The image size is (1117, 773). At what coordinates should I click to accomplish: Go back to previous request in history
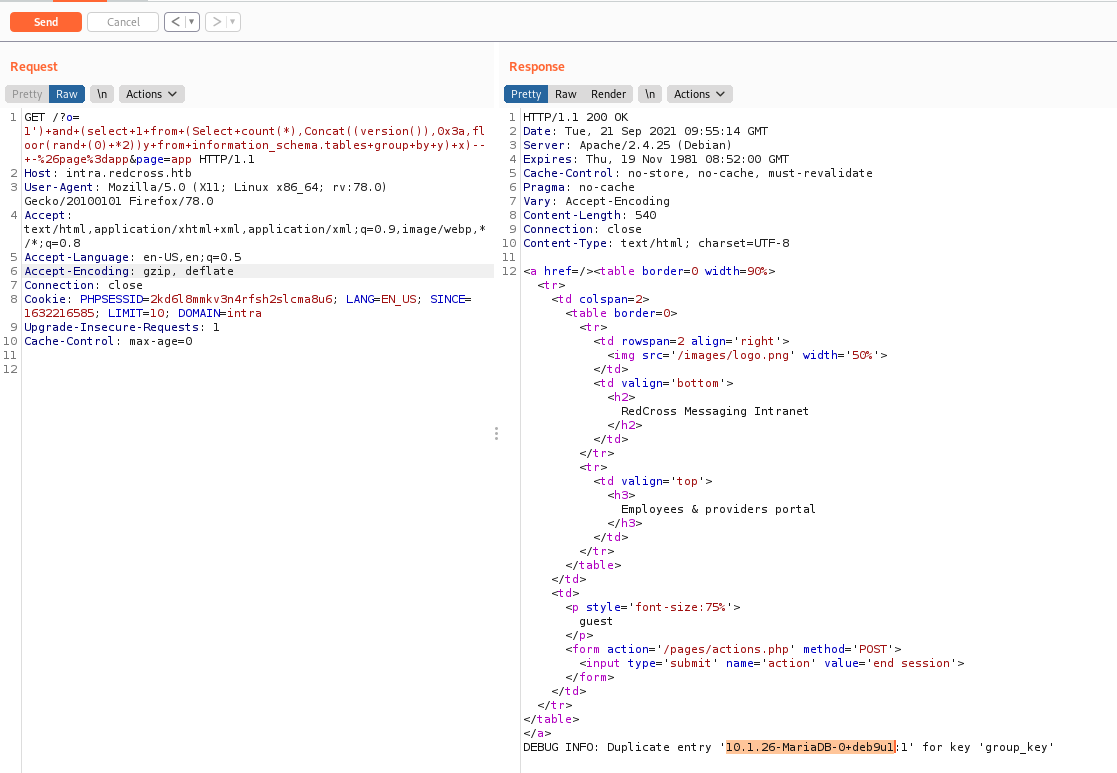175,22
